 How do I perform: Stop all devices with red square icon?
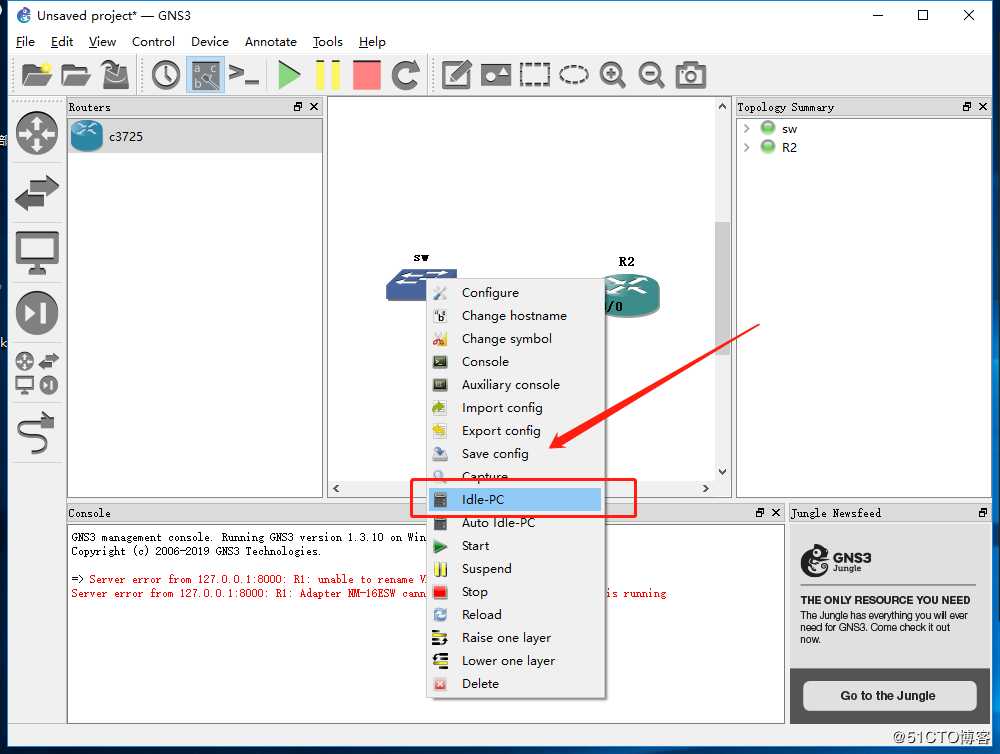click(x=366, y=75)
